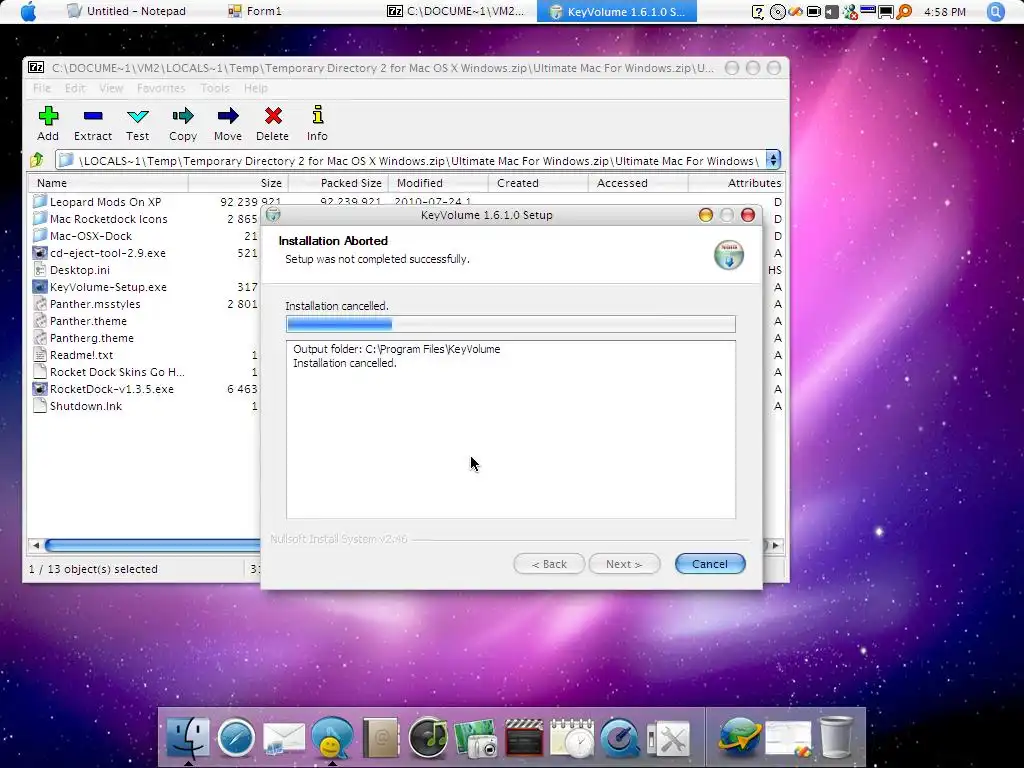Open the Edit menu in 7-Zip
This screenshot has height=768, width=1024.
coord(75,88)
